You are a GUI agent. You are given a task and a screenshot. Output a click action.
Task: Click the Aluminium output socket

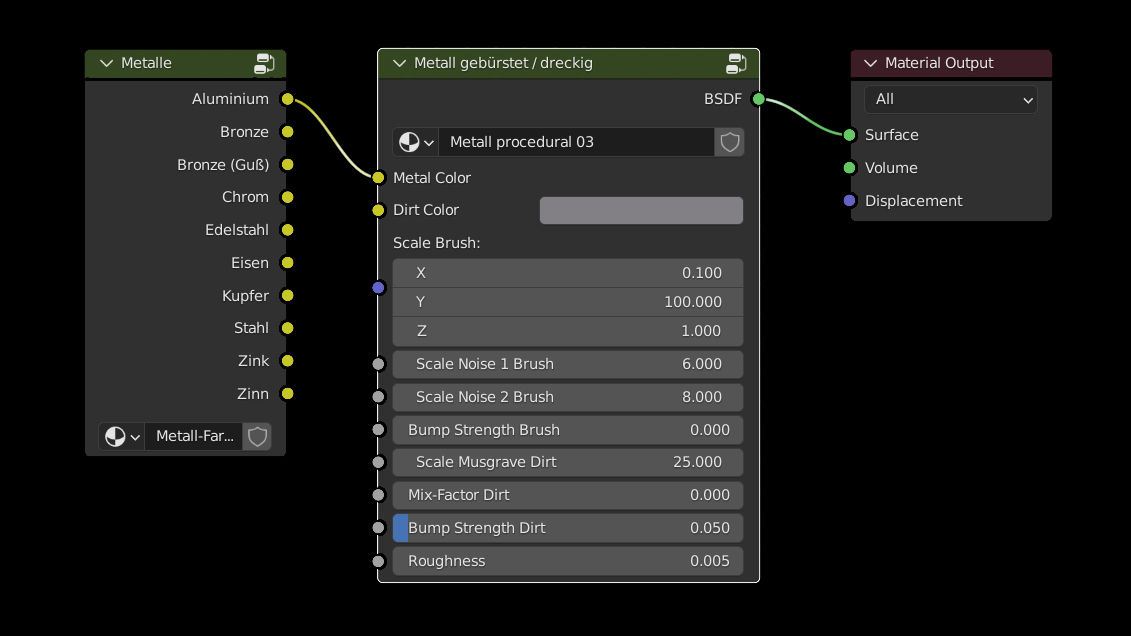click(x=288, y=99)
